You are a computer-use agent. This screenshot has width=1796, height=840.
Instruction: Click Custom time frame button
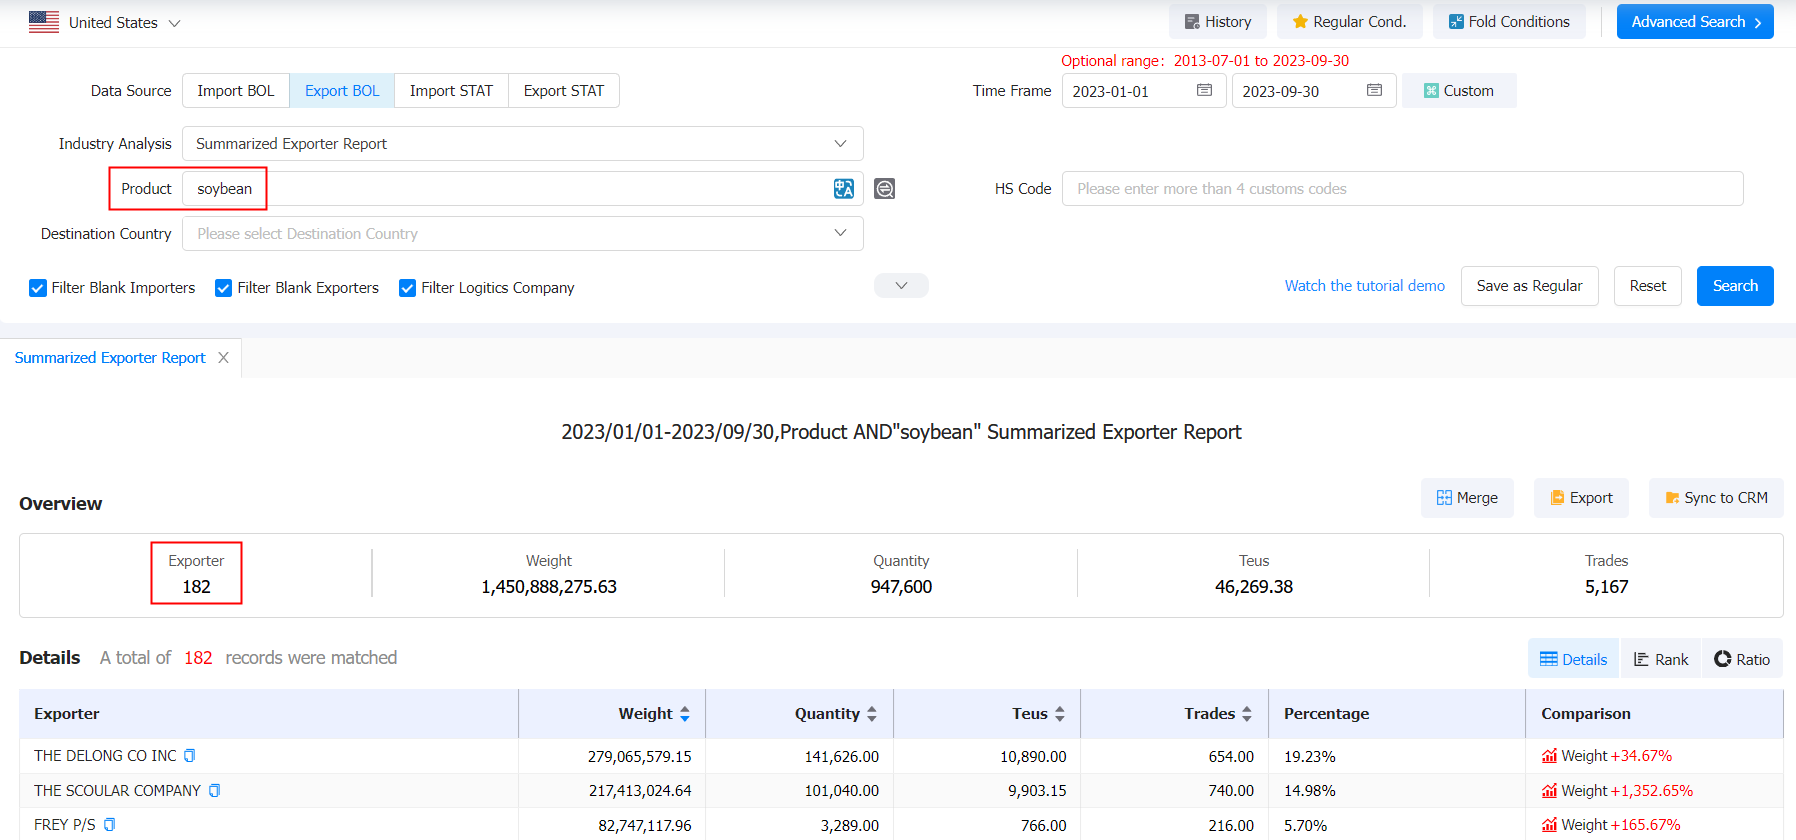1459,91
